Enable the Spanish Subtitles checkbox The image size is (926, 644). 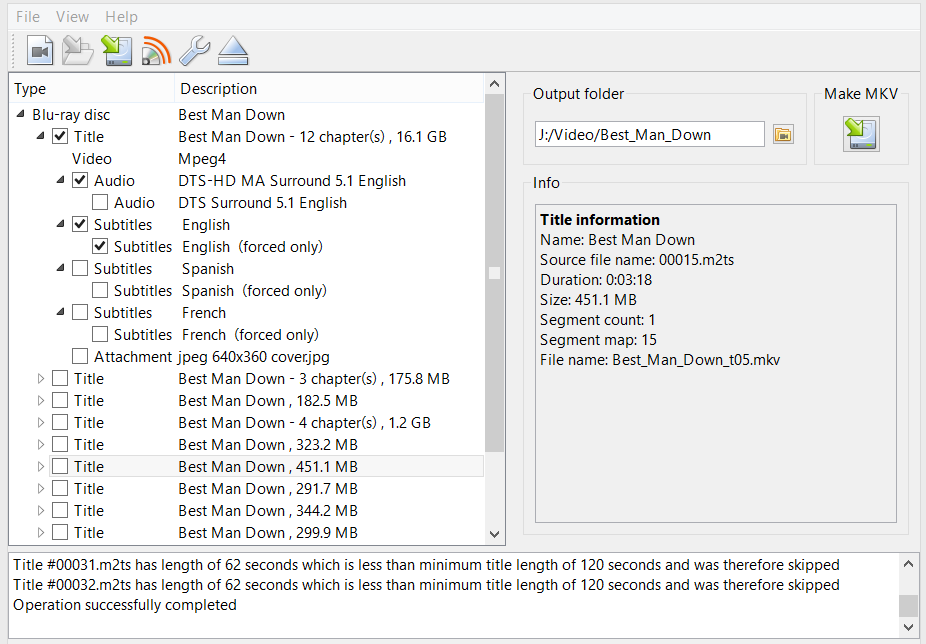(80, 269)
